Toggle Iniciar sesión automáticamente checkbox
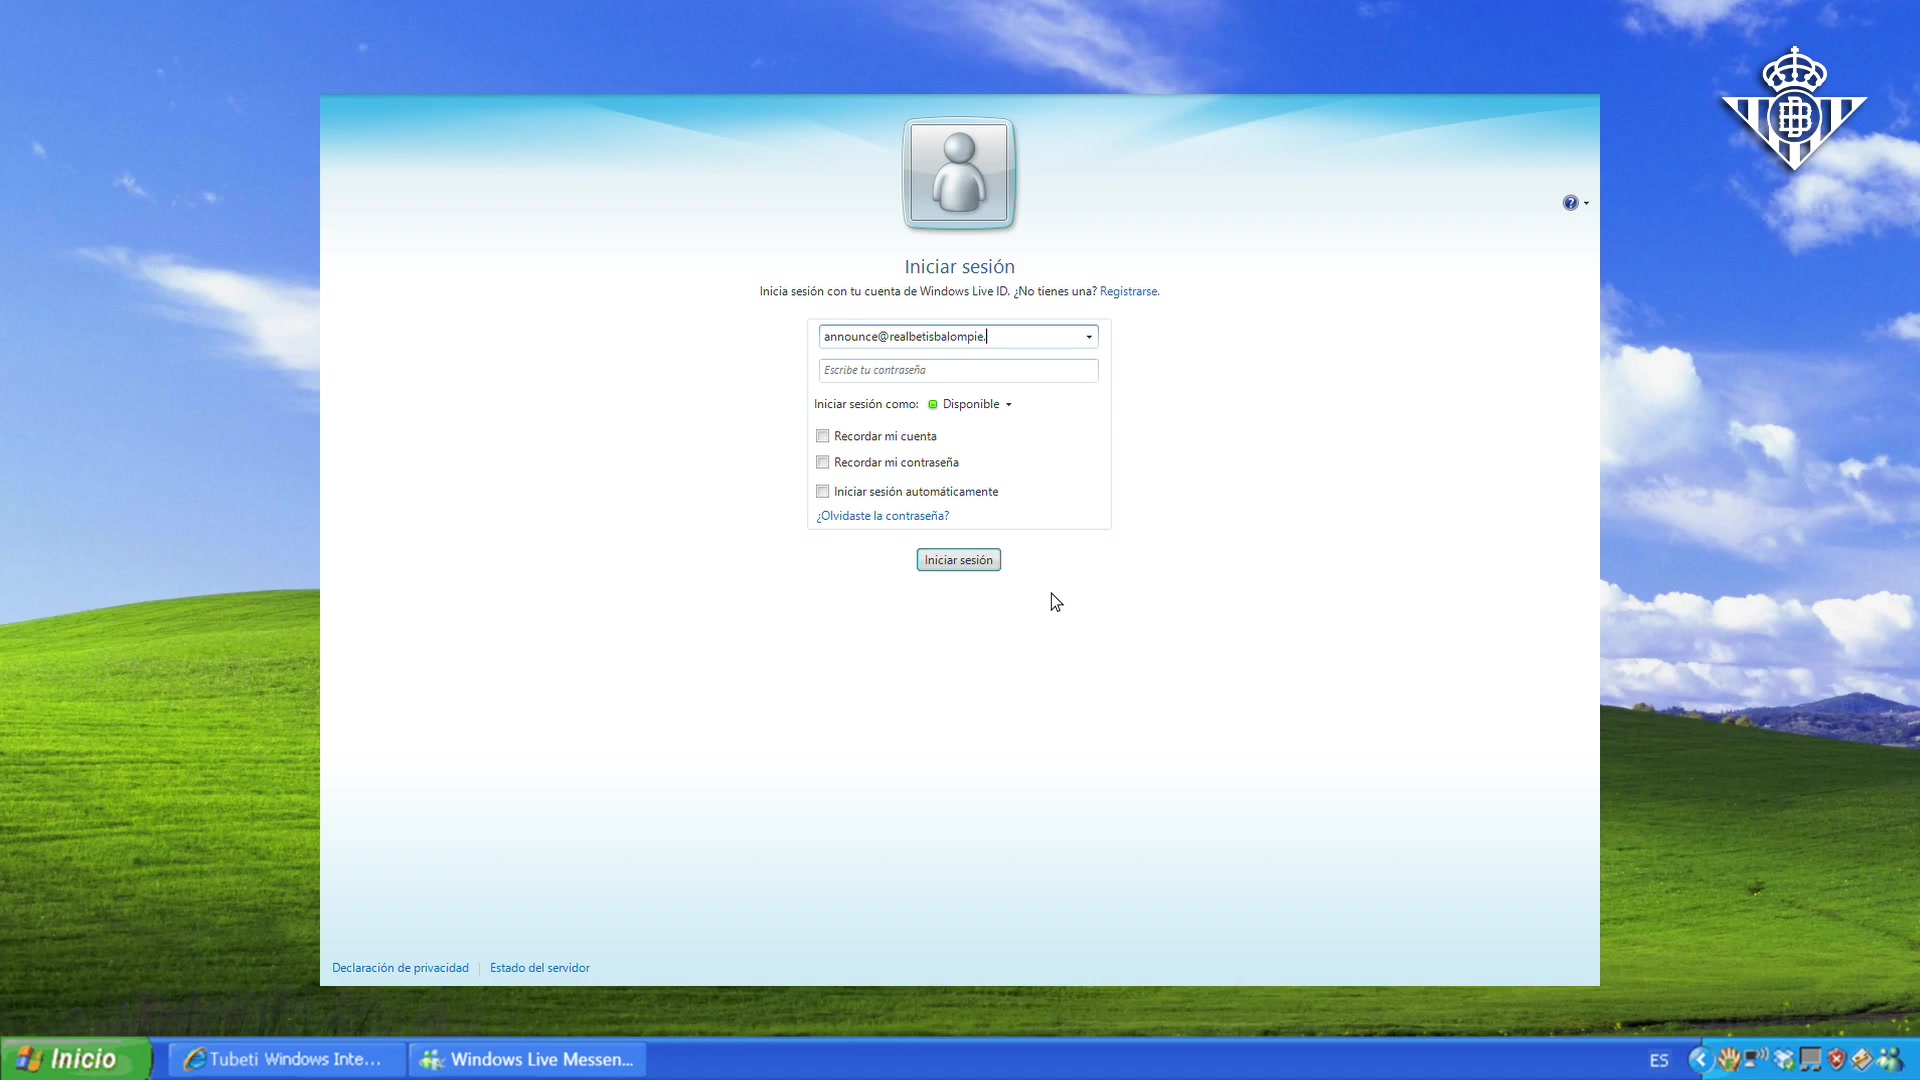The width and height of the screenshot is (1920, 1080). (823, 491)
